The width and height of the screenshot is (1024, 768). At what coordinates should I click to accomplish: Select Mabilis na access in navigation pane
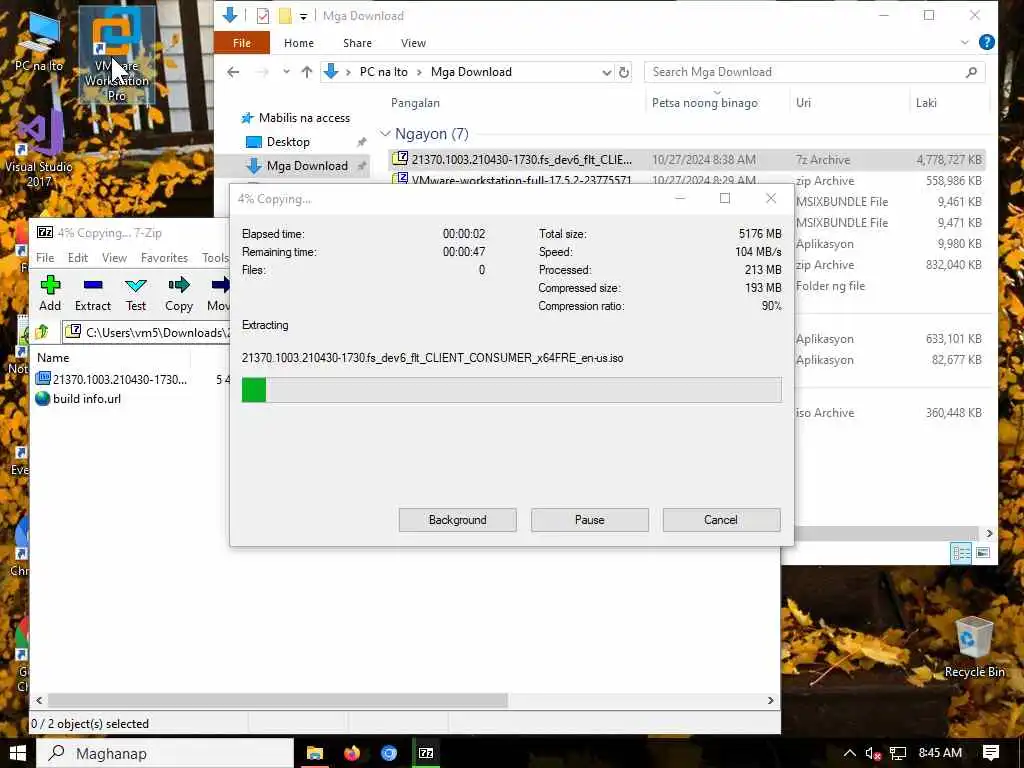(x=304, y=118)
